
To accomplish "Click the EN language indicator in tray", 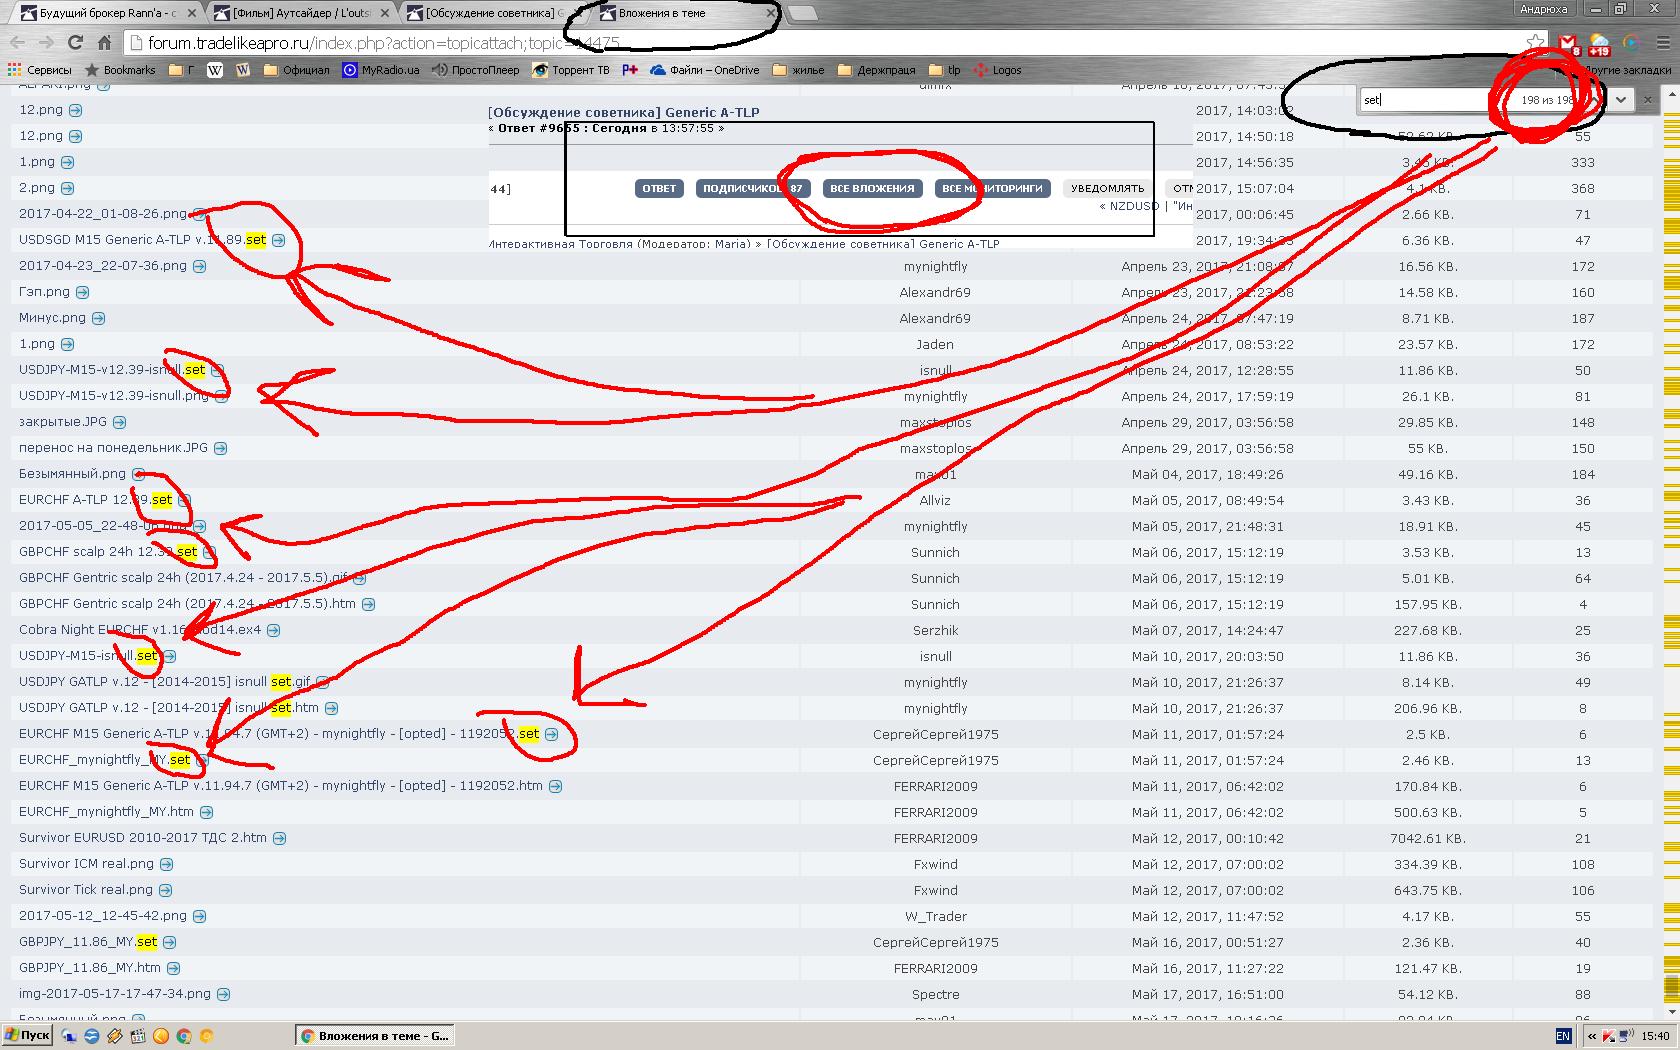I will coord(1563,1036).
